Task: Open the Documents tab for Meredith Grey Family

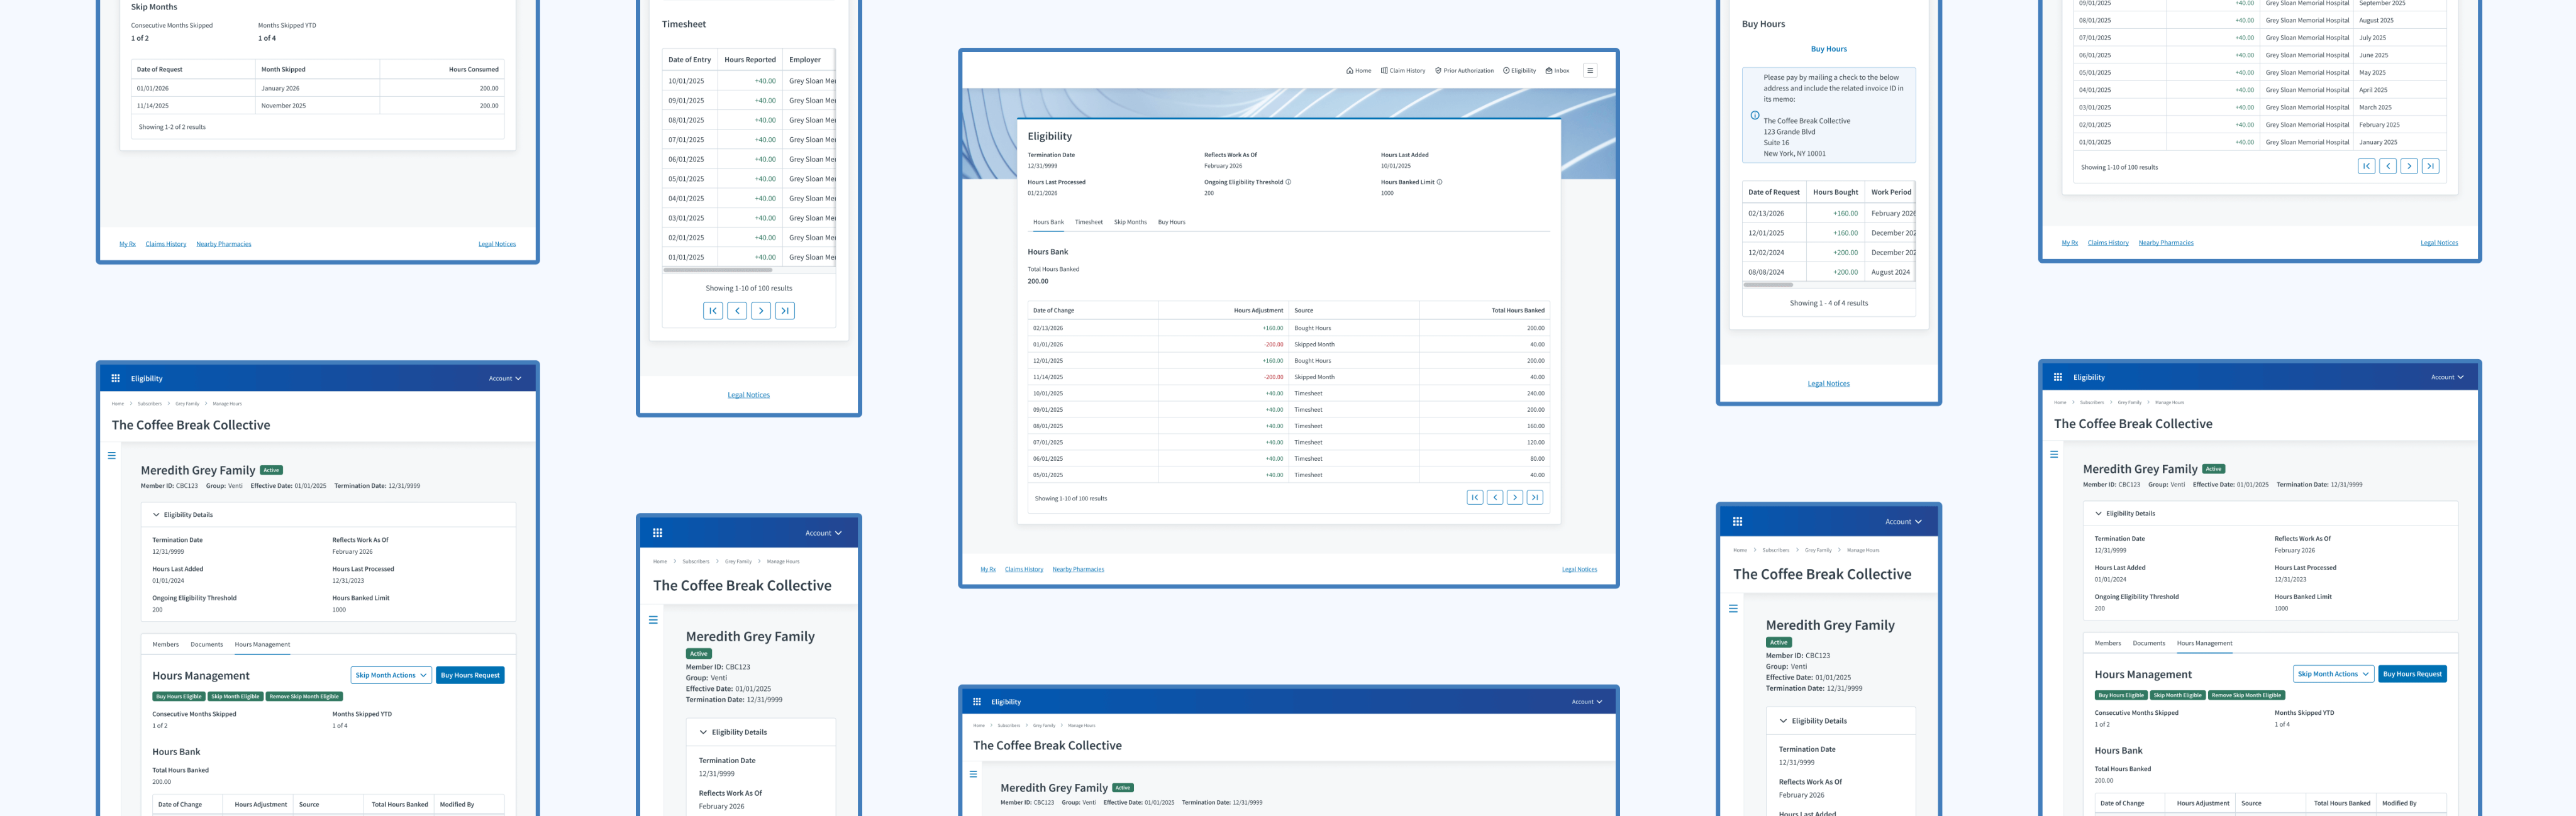Action: (207, 644)
